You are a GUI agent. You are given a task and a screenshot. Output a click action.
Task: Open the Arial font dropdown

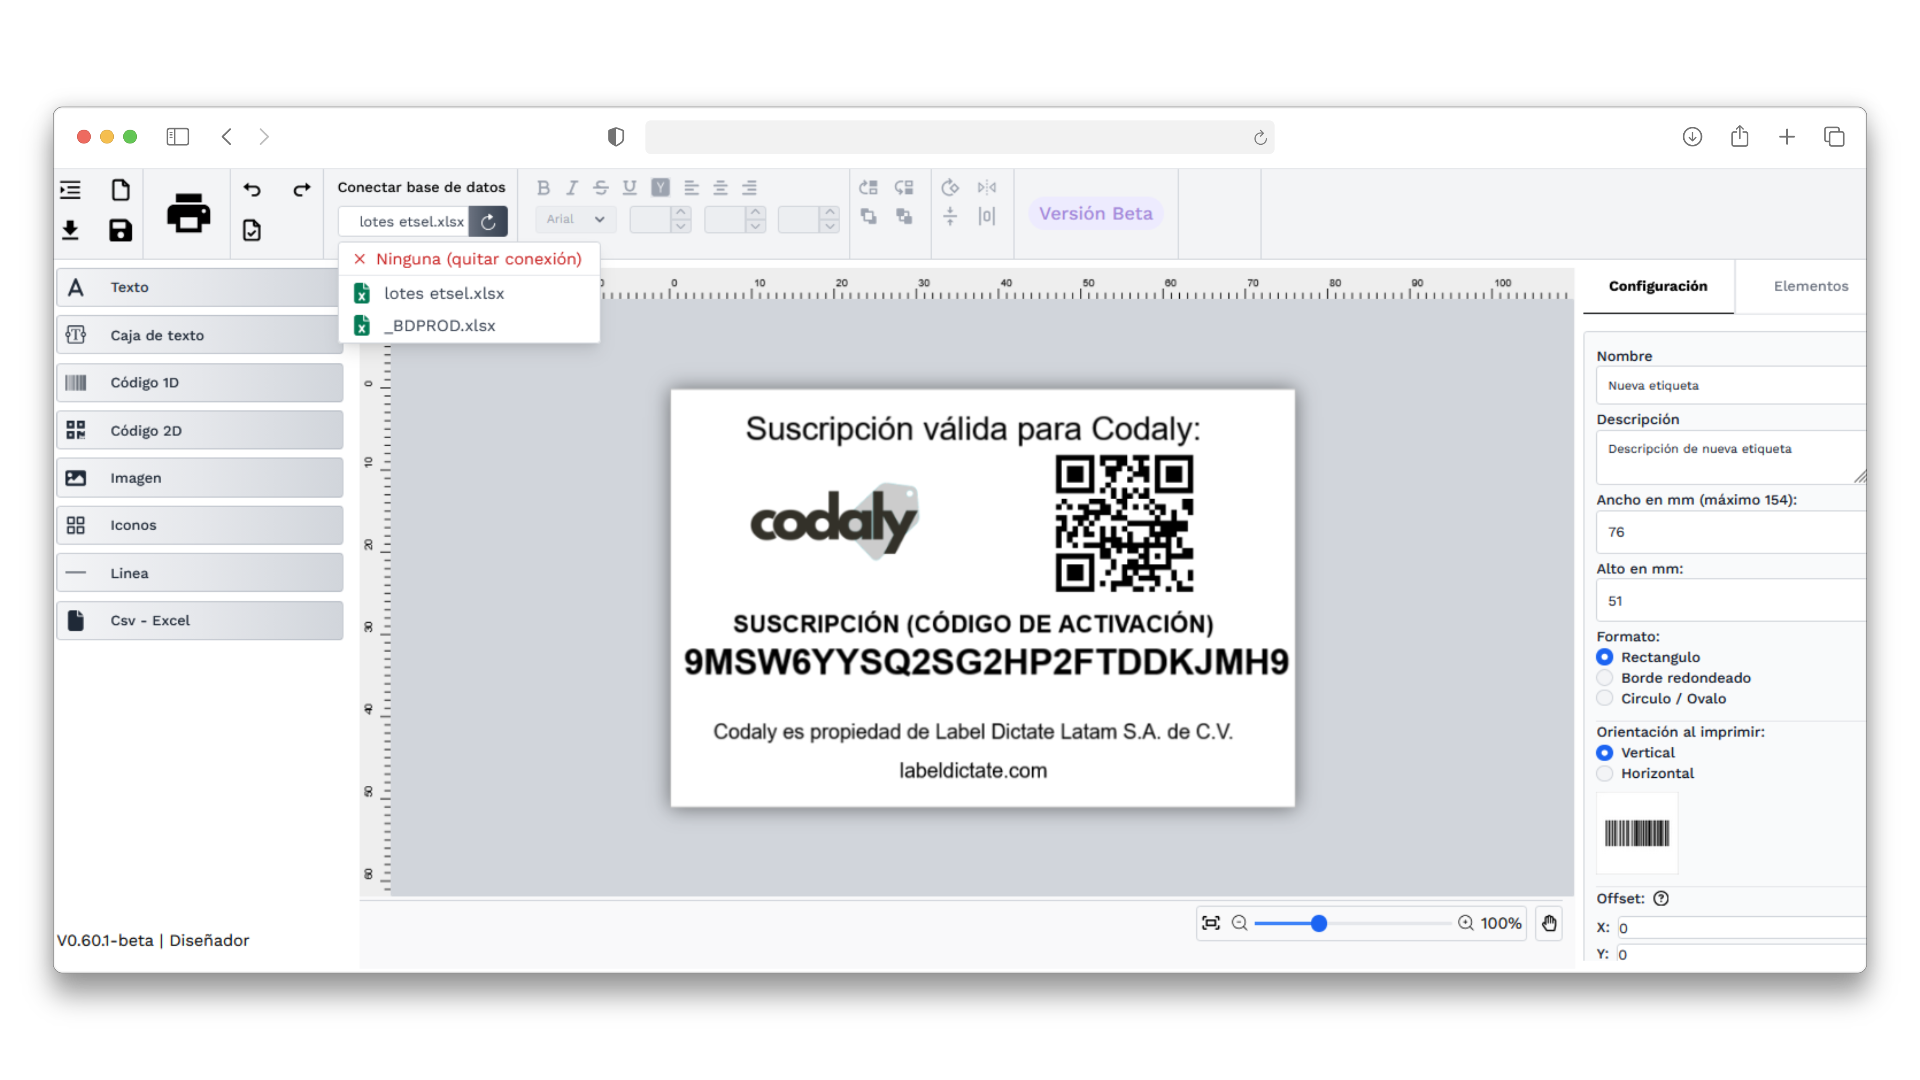[576, 220]
